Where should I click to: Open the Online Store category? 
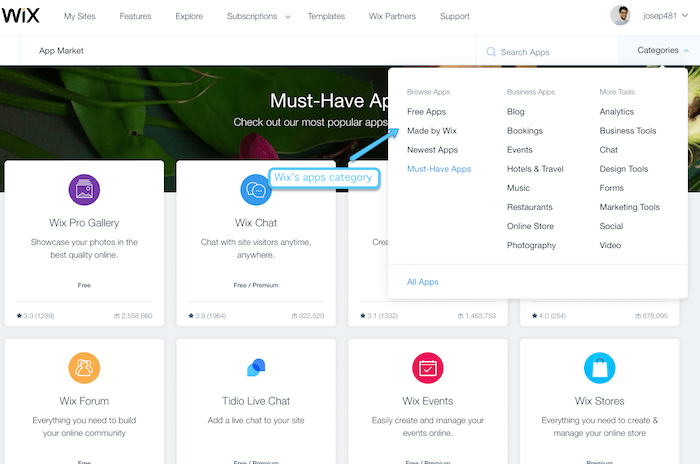point(530,226)
